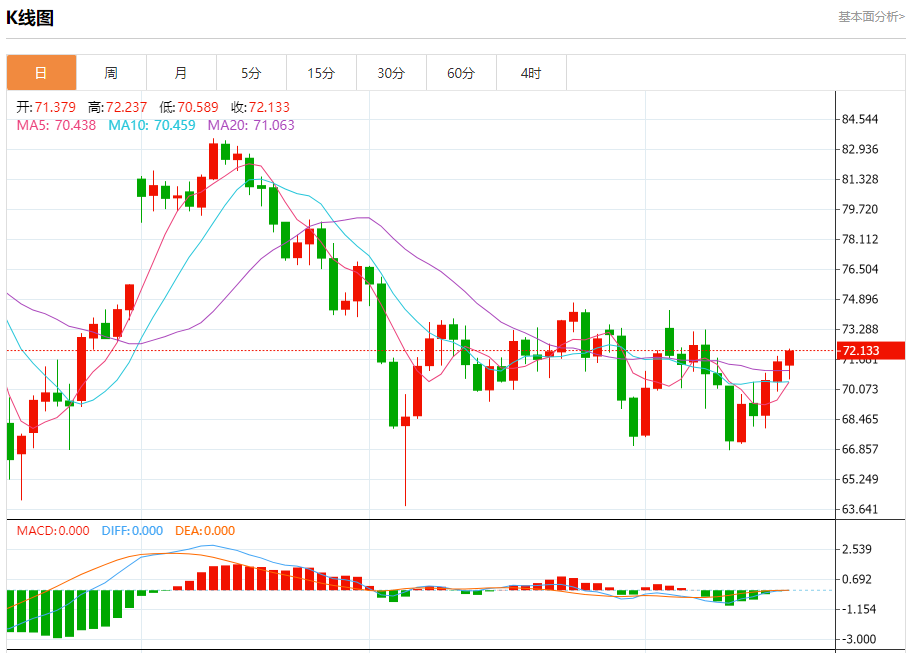Click the 65.249 price axis label

(860, 479)
